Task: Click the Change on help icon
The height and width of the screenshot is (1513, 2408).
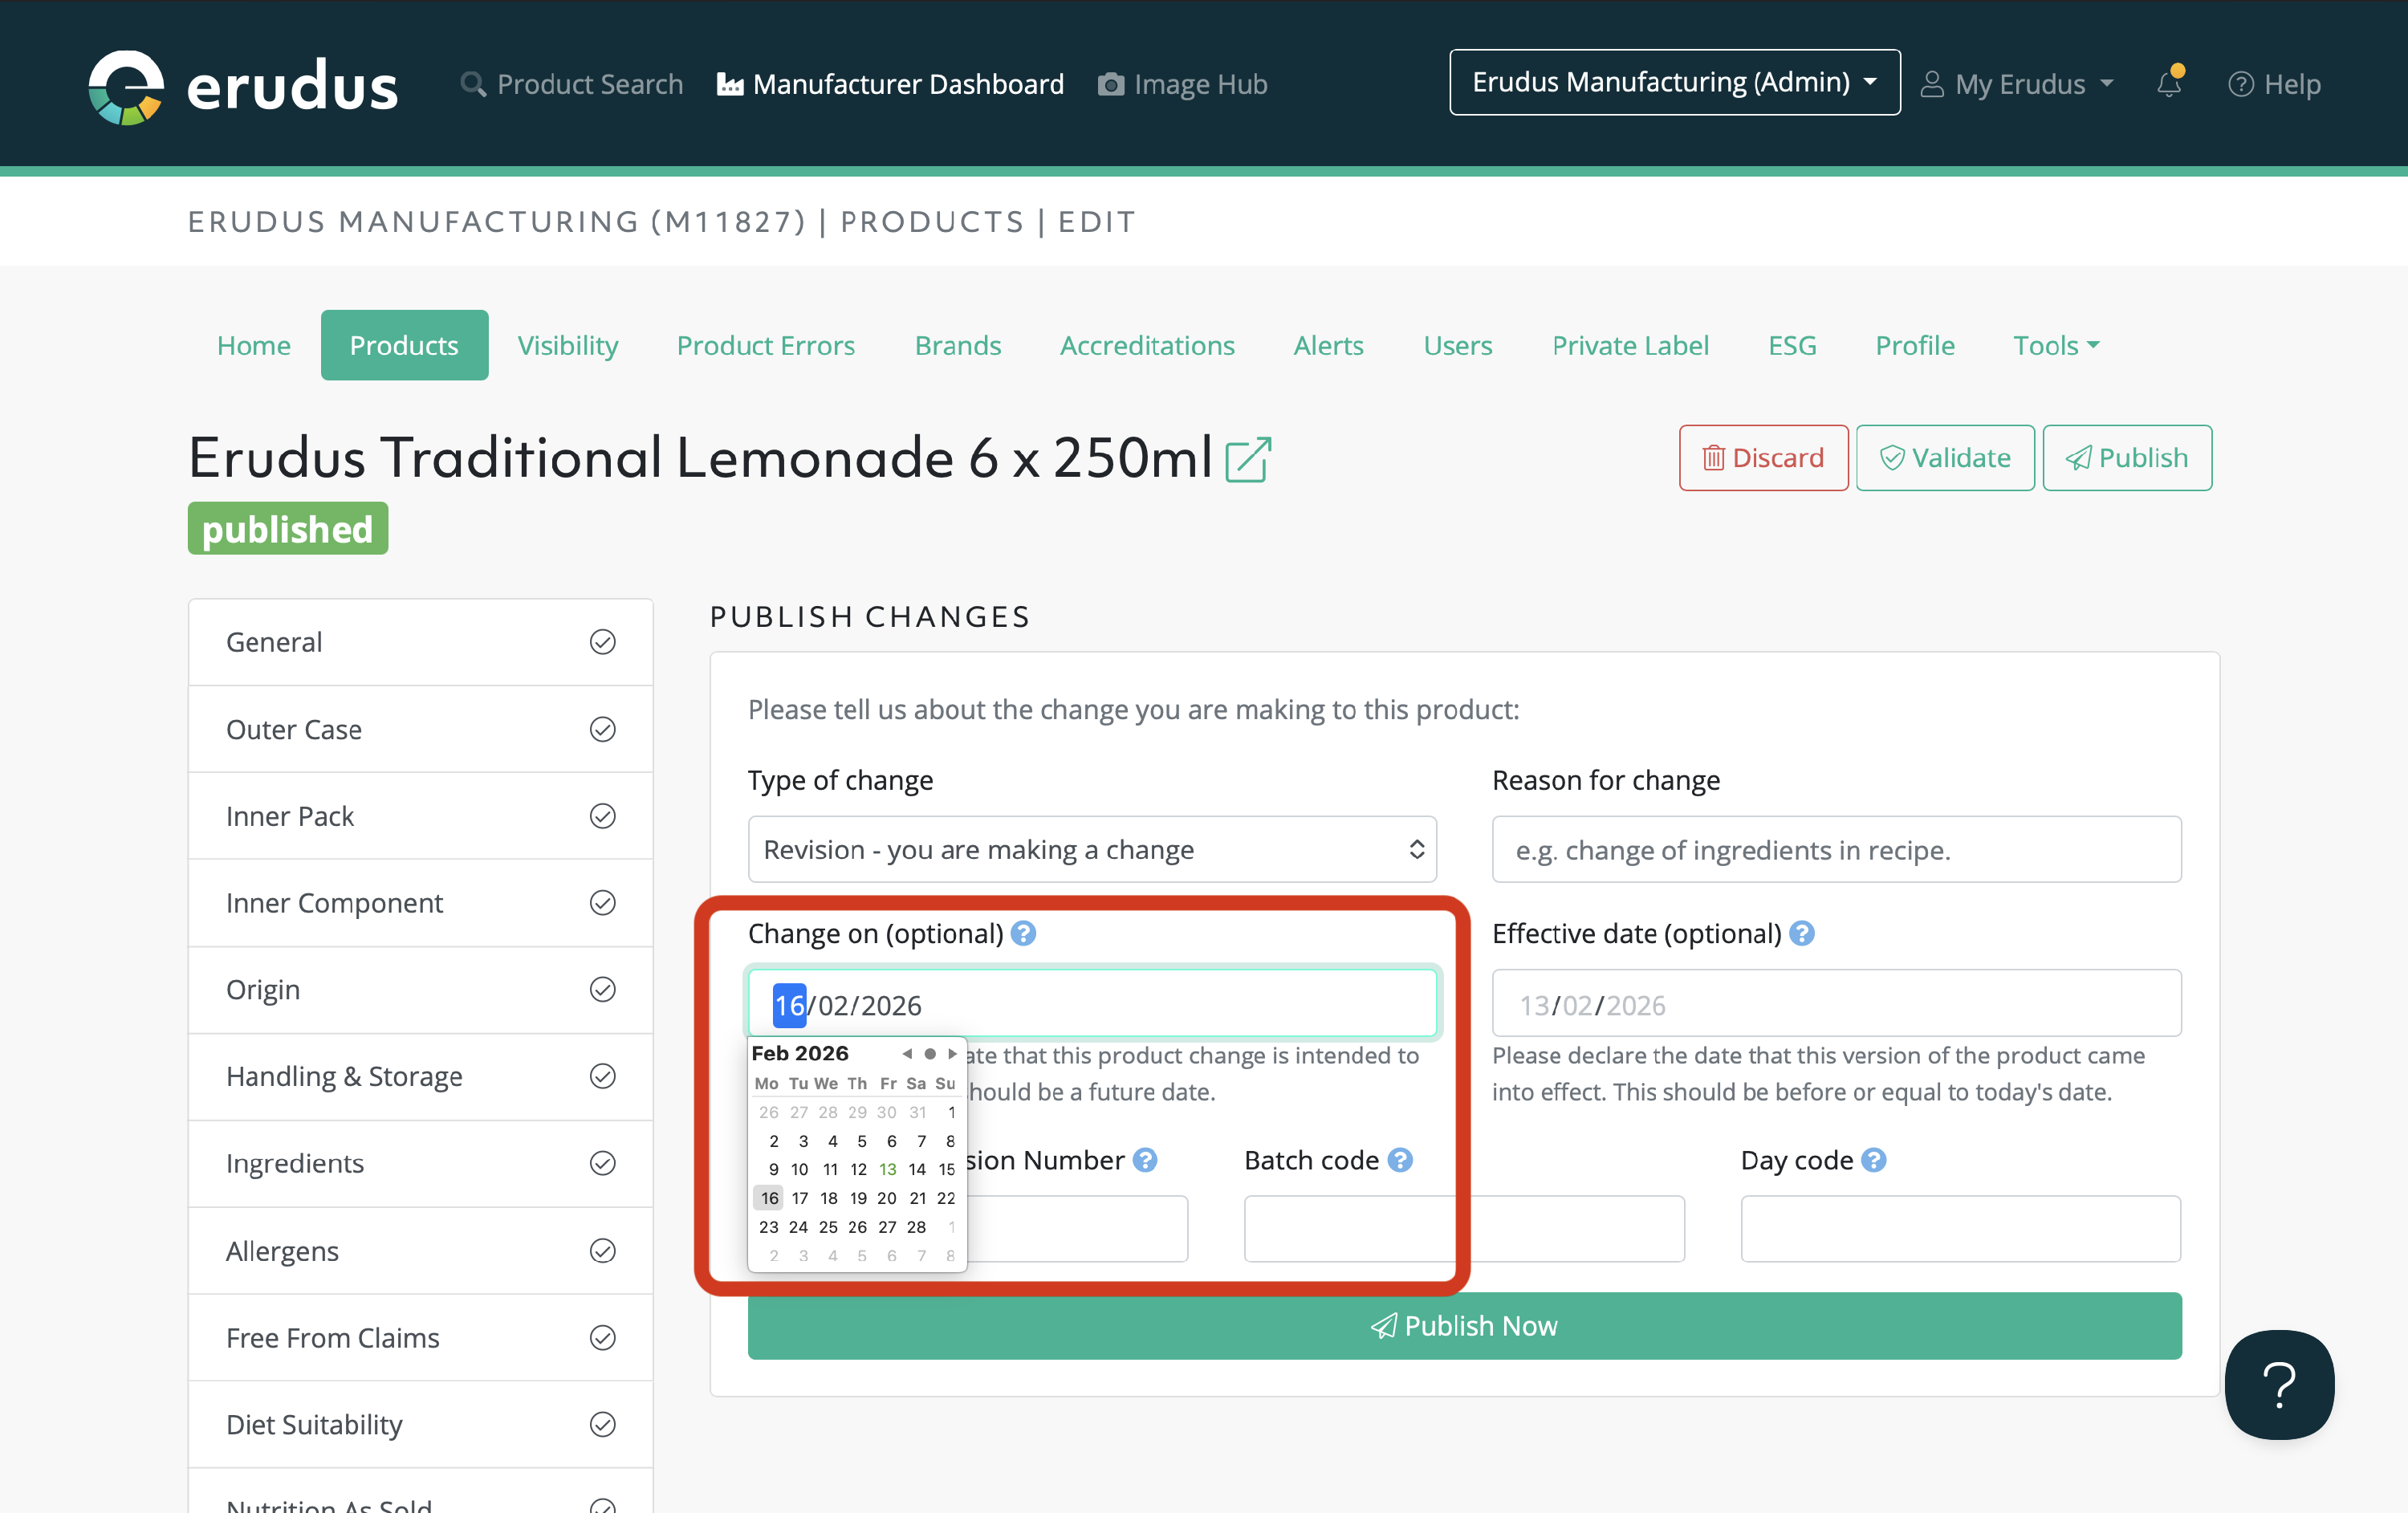Action: 1023,933
